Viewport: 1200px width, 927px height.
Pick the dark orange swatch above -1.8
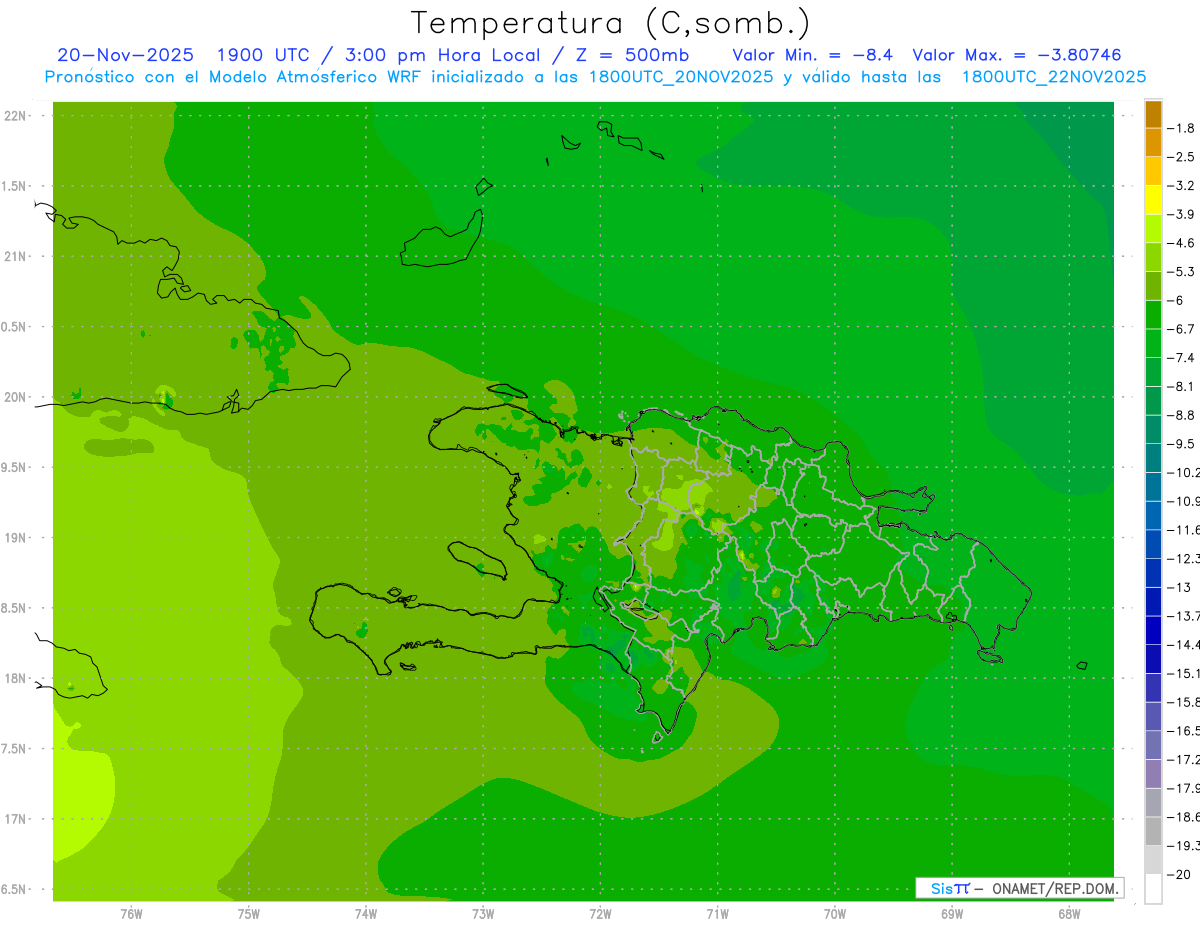pyautogui.click(x=1153, y=114)
